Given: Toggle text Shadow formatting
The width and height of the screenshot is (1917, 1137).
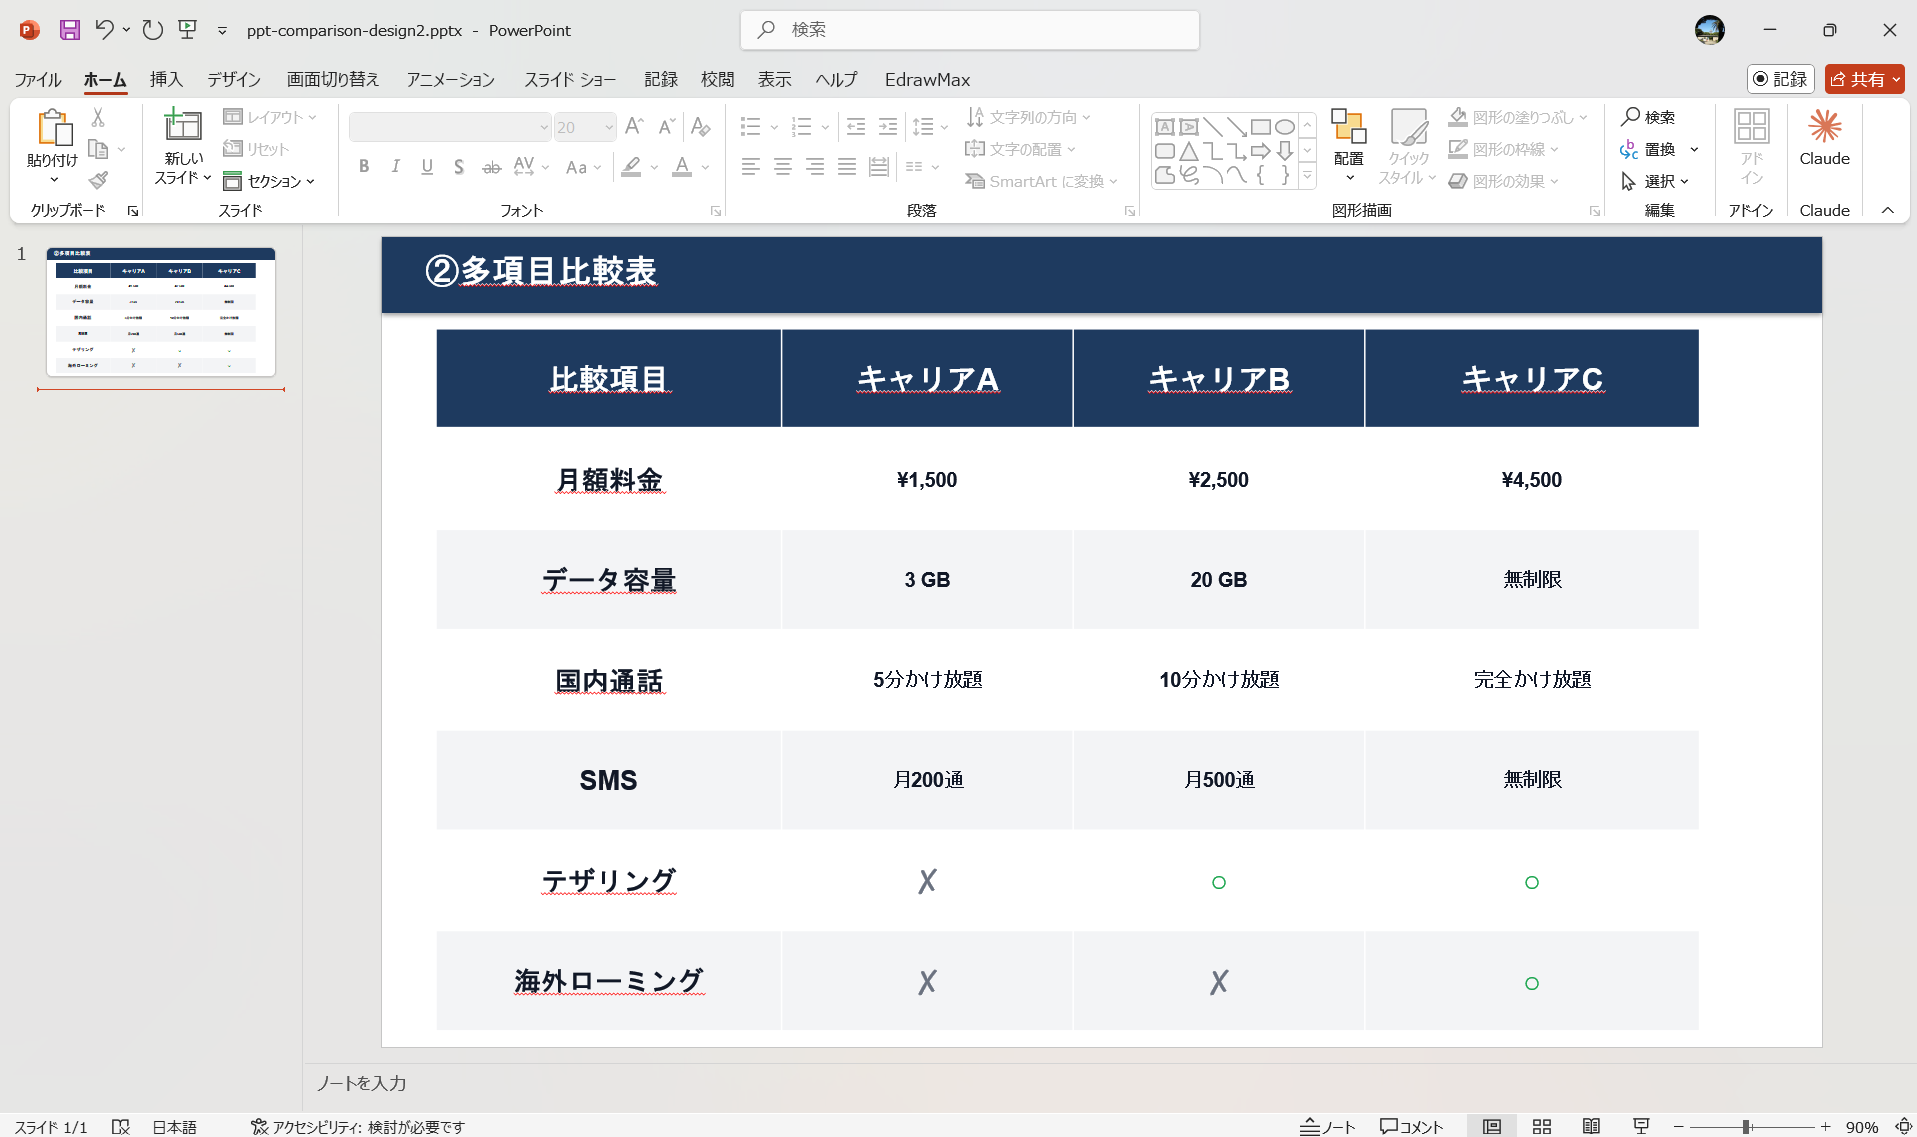Looking at the screenshot, I should [459, 167].
